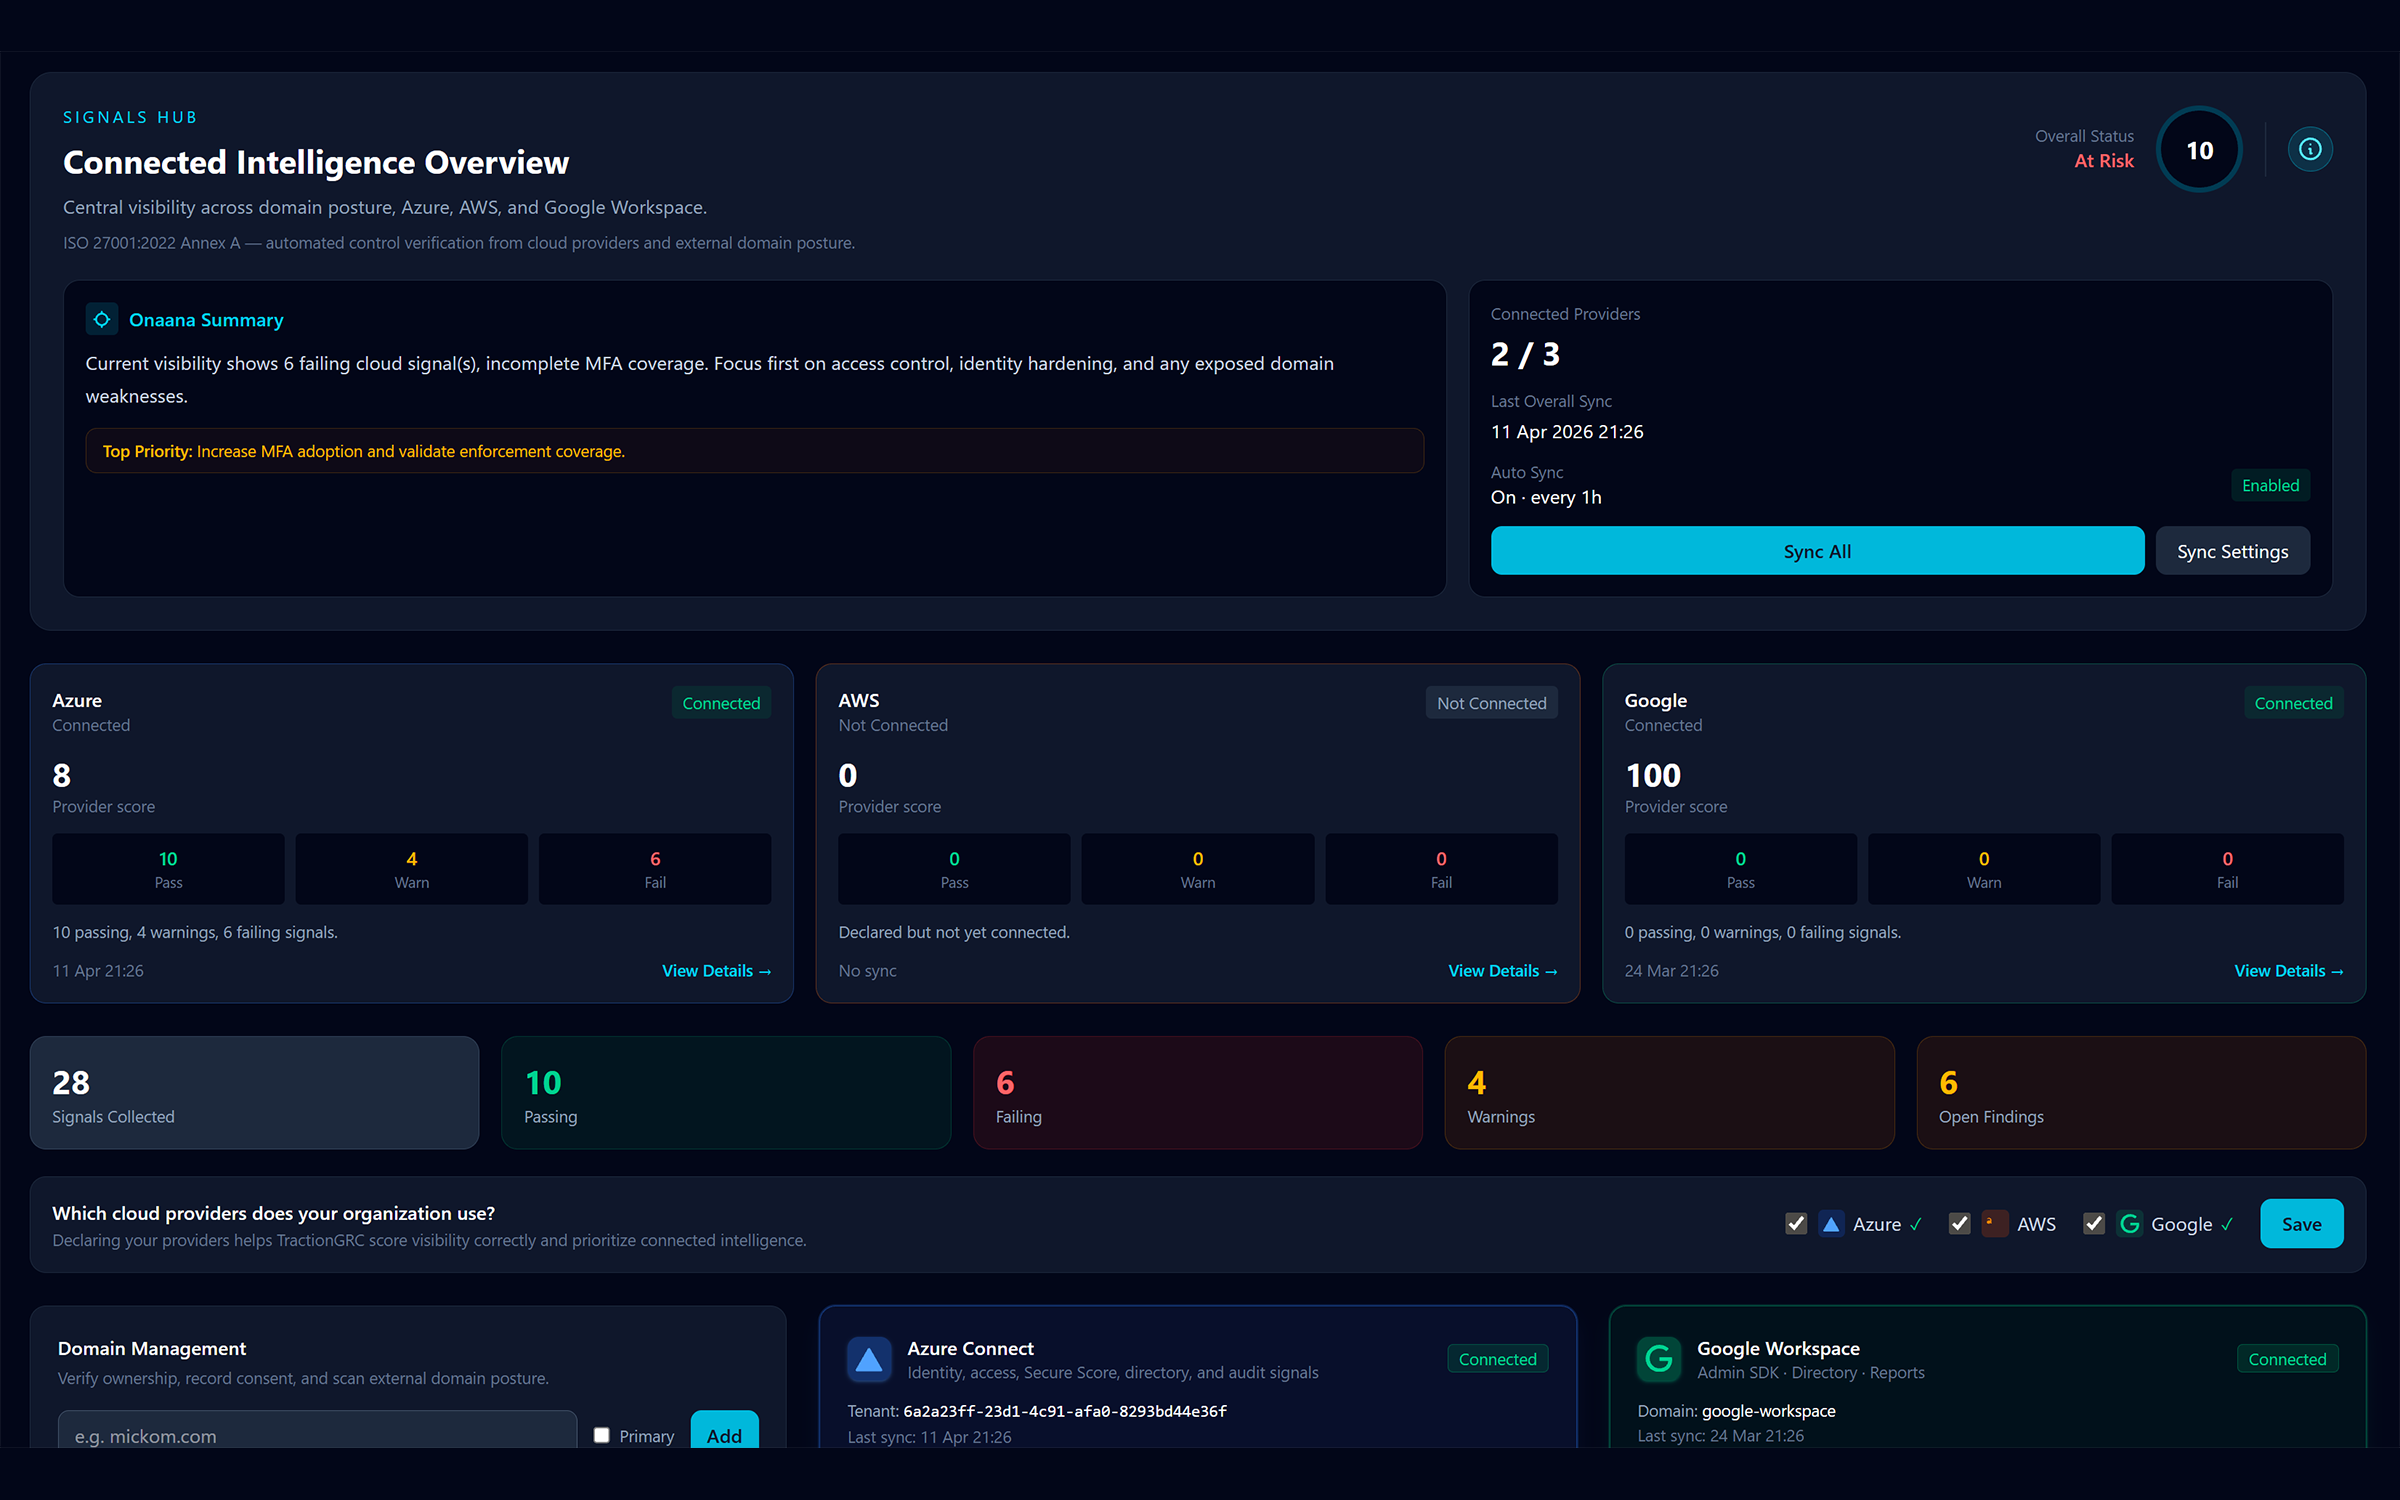Click the Azure Fail count tile
This screenshot has height=1500, width=2400.
pos(655,869)
